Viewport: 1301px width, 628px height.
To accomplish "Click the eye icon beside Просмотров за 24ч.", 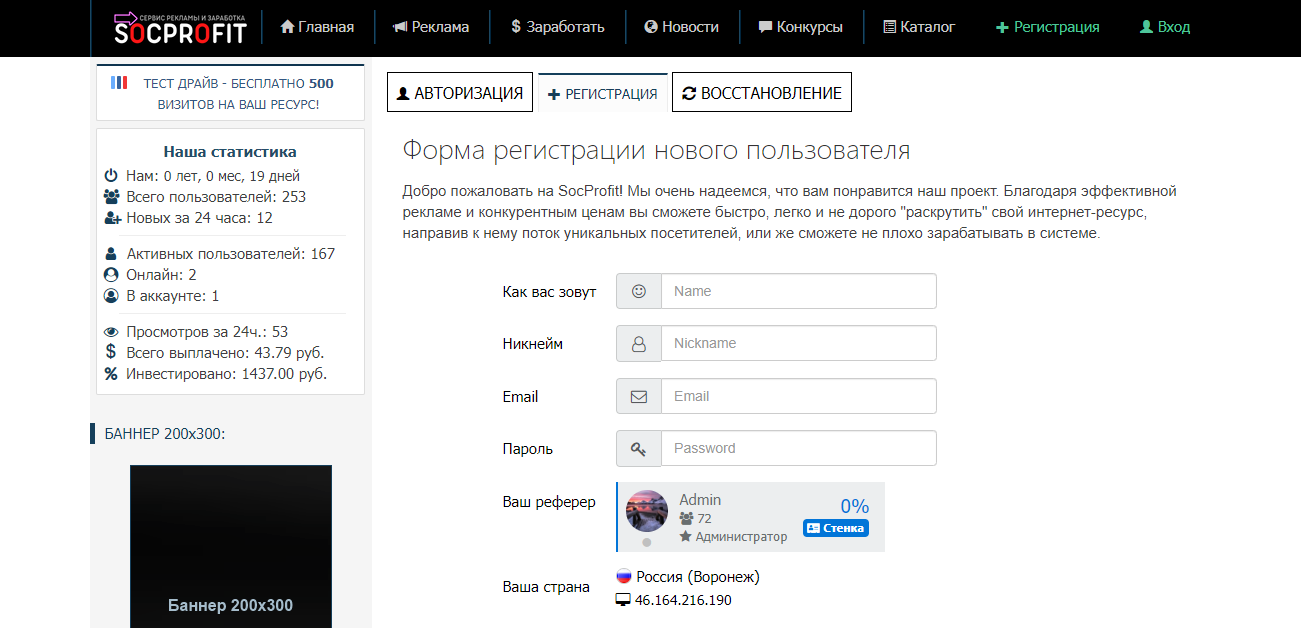I will 111,332.
